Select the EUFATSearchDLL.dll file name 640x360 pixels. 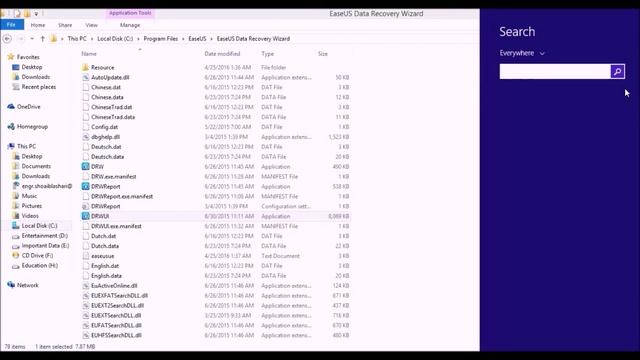[116, 325]
